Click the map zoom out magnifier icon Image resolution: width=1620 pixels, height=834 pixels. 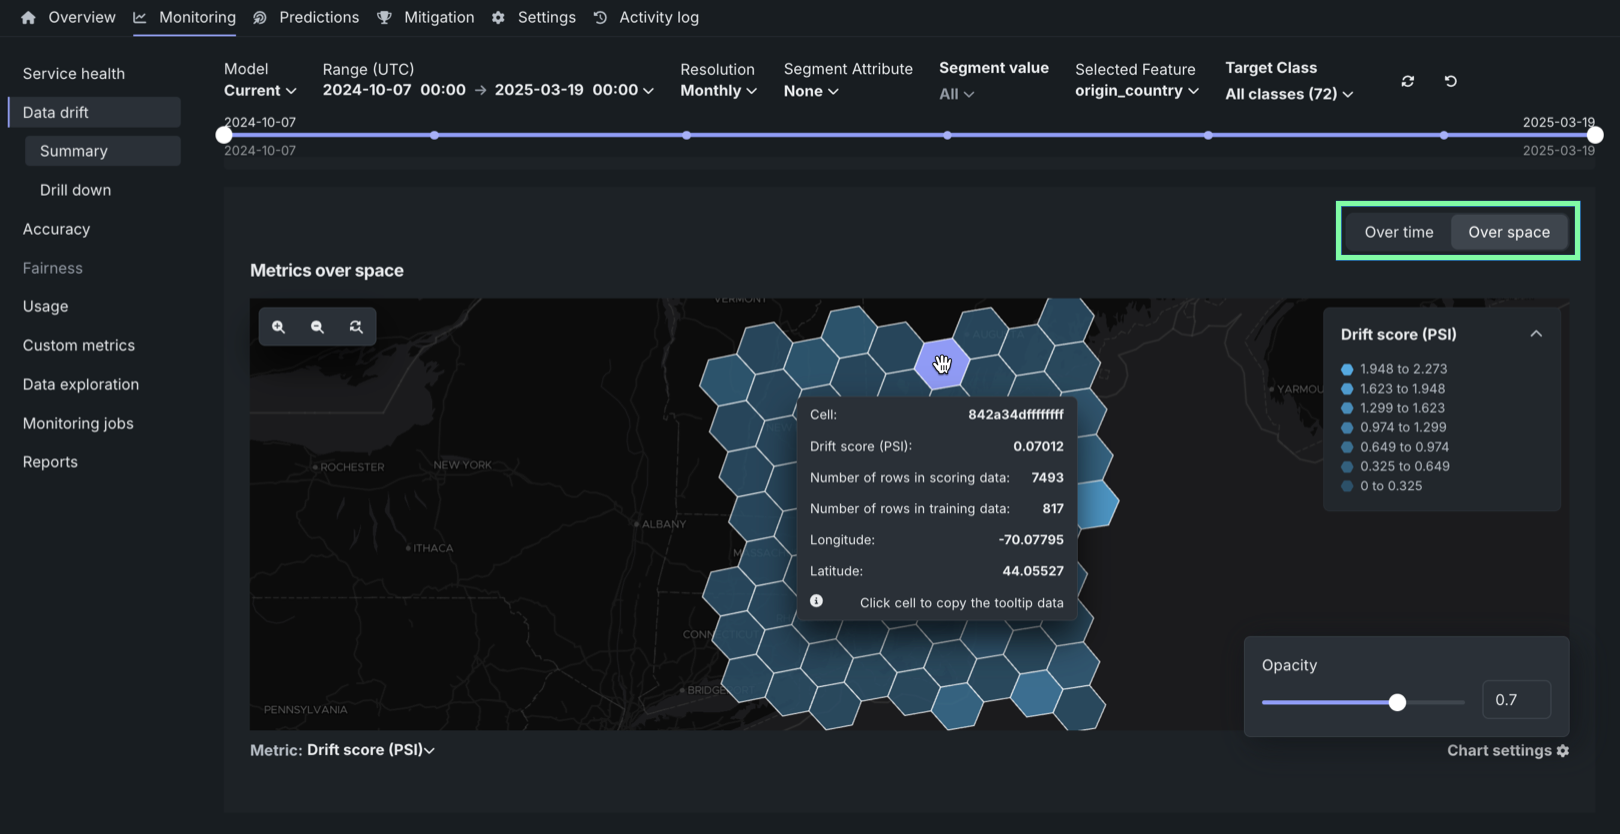(317, 327)
